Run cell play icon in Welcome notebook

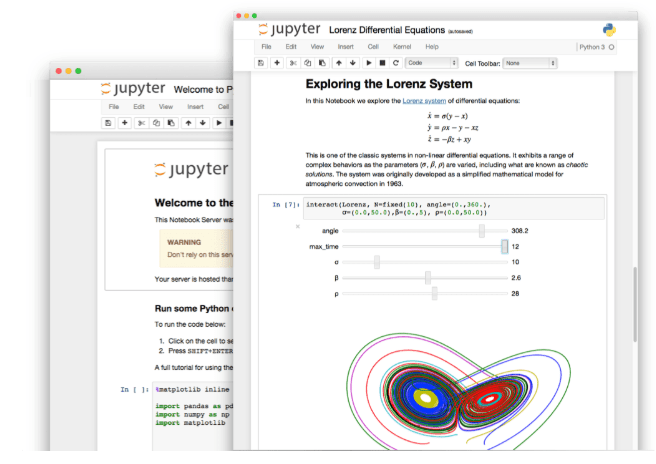click(x=218, y=123)
